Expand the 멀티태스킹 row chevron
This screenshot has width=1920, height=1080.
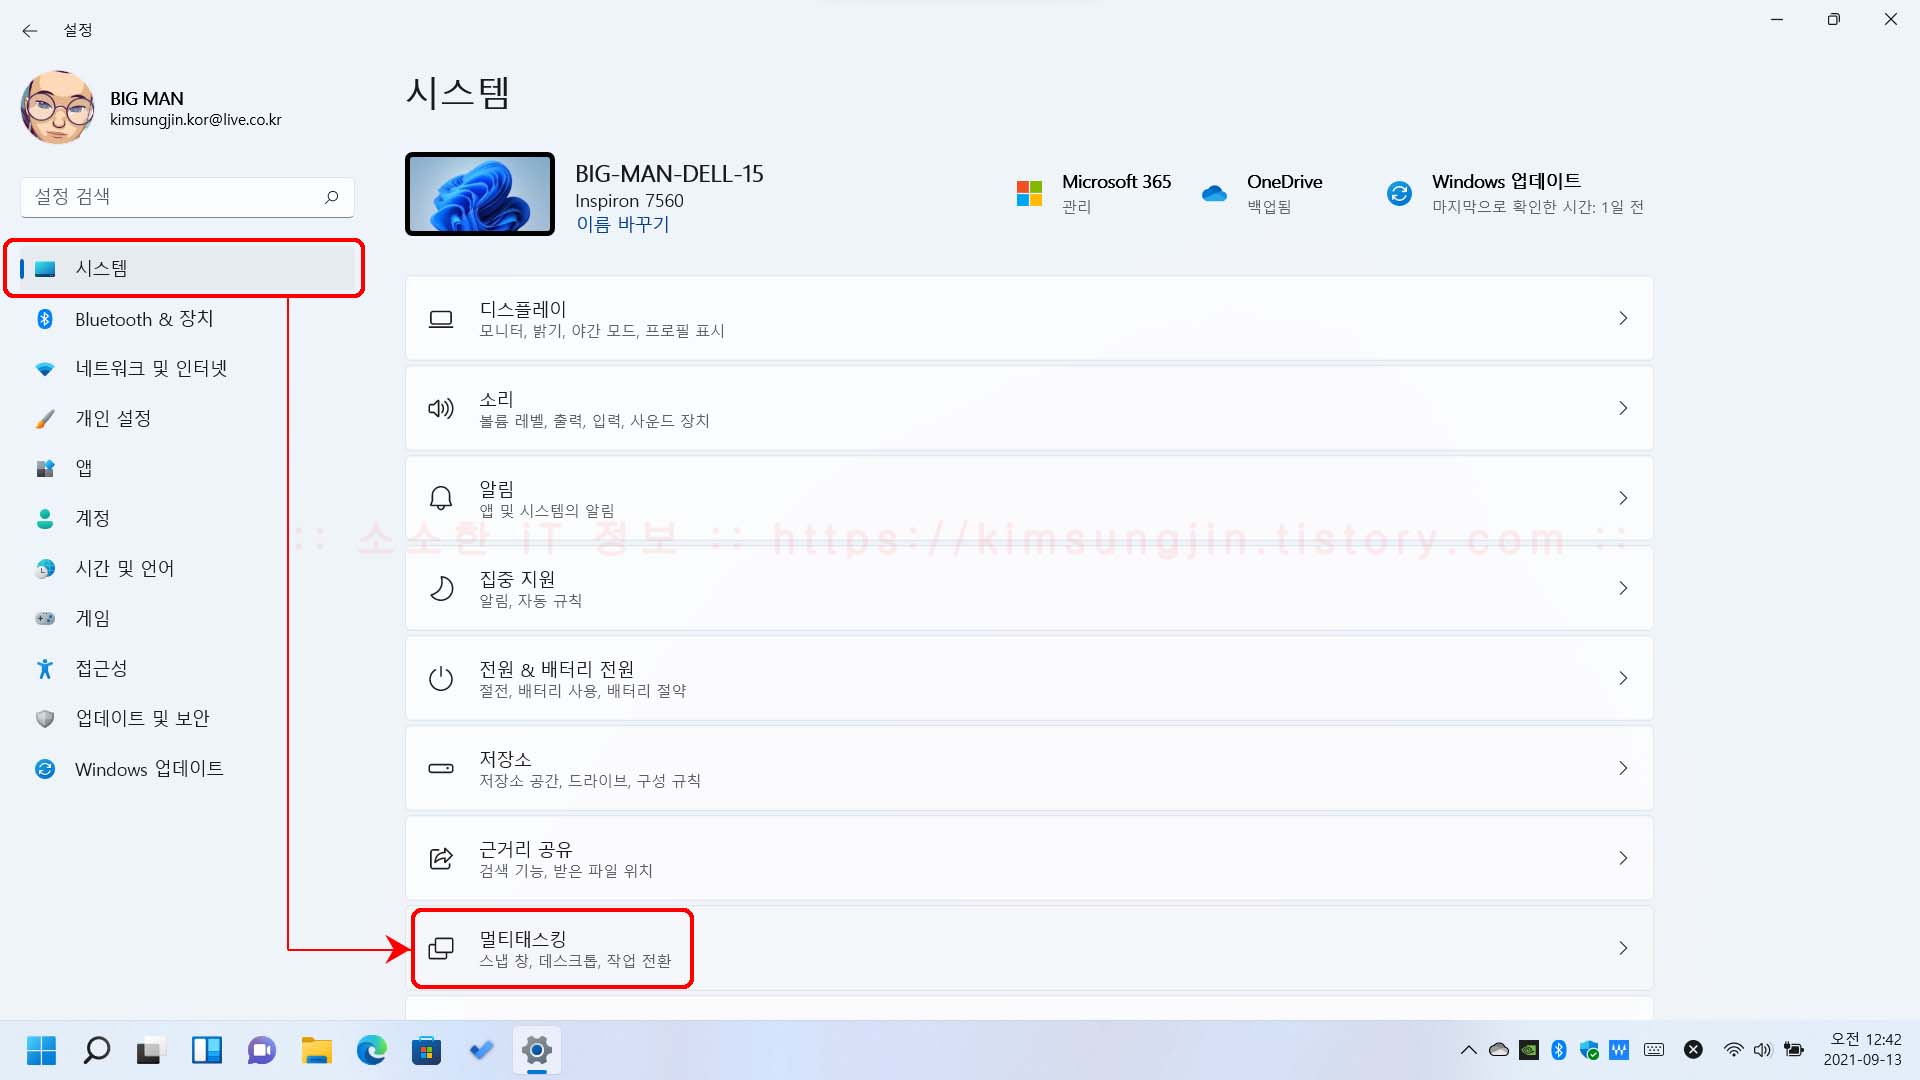click(1622, 948)
